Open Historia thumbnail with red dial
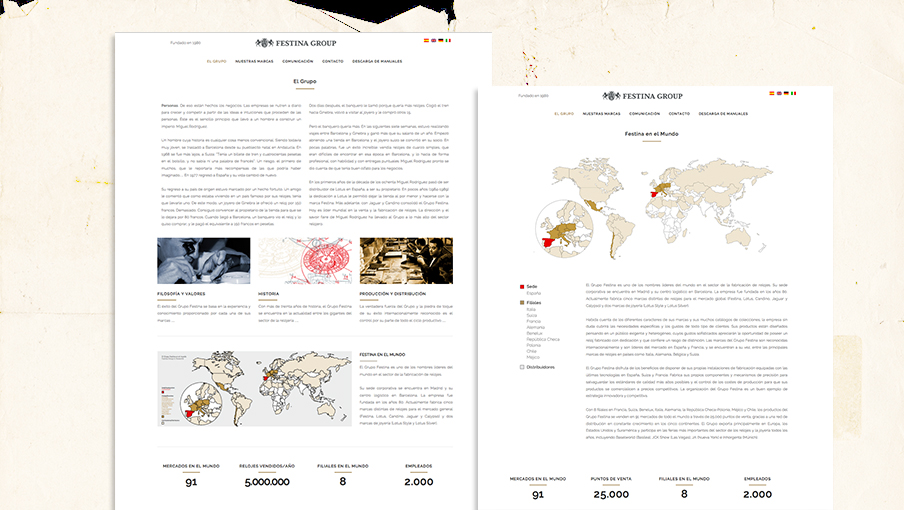 point(305,261)
